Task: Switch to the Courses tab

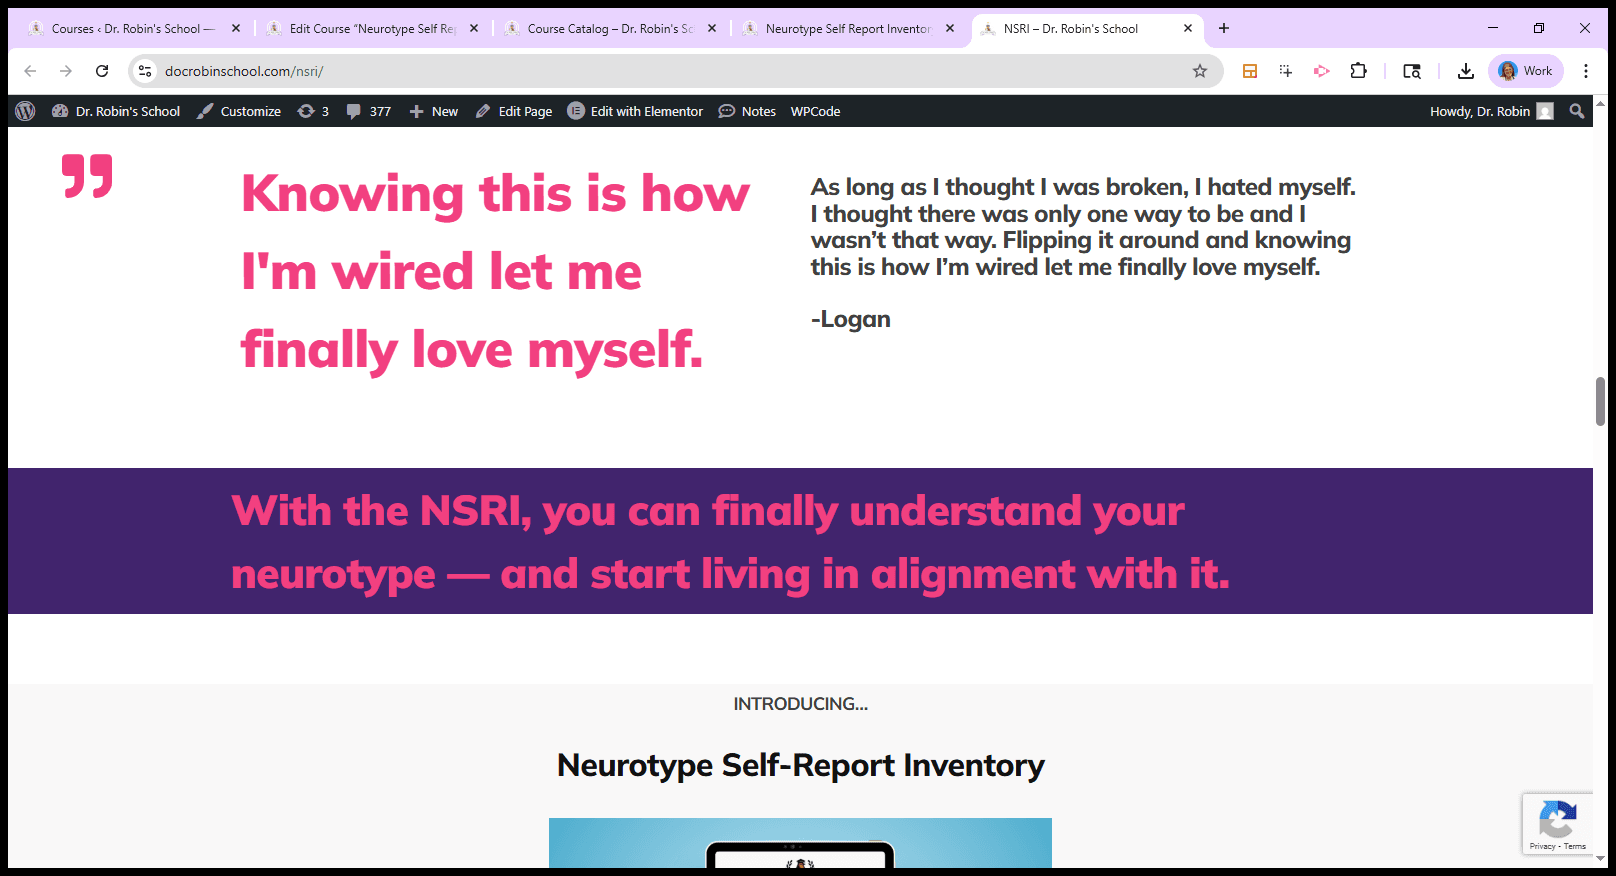Action: [133, 29]
